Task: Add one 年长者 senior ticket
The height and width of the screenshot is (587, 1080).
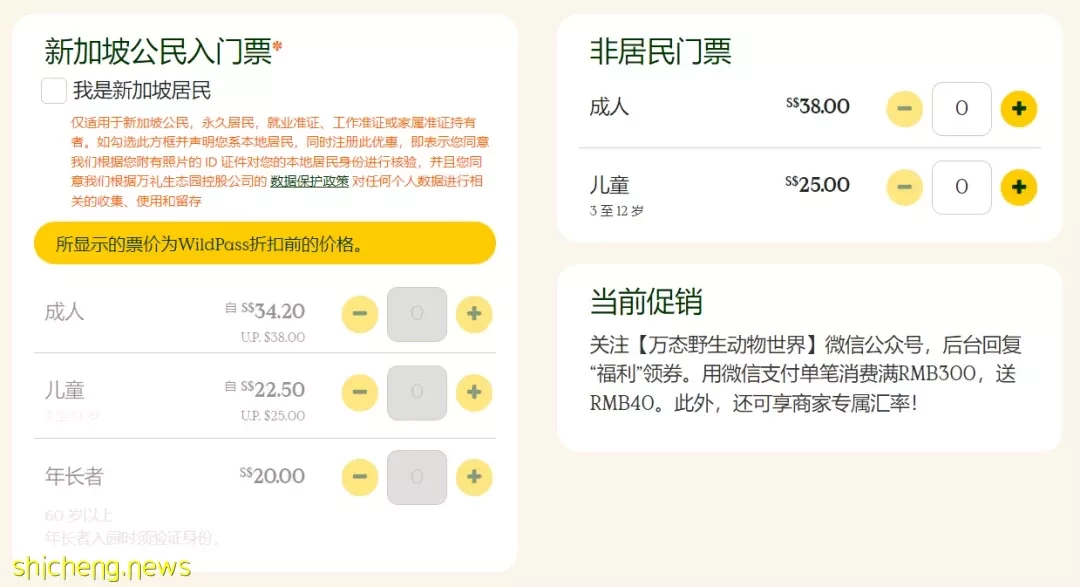Action: point(474,477)
